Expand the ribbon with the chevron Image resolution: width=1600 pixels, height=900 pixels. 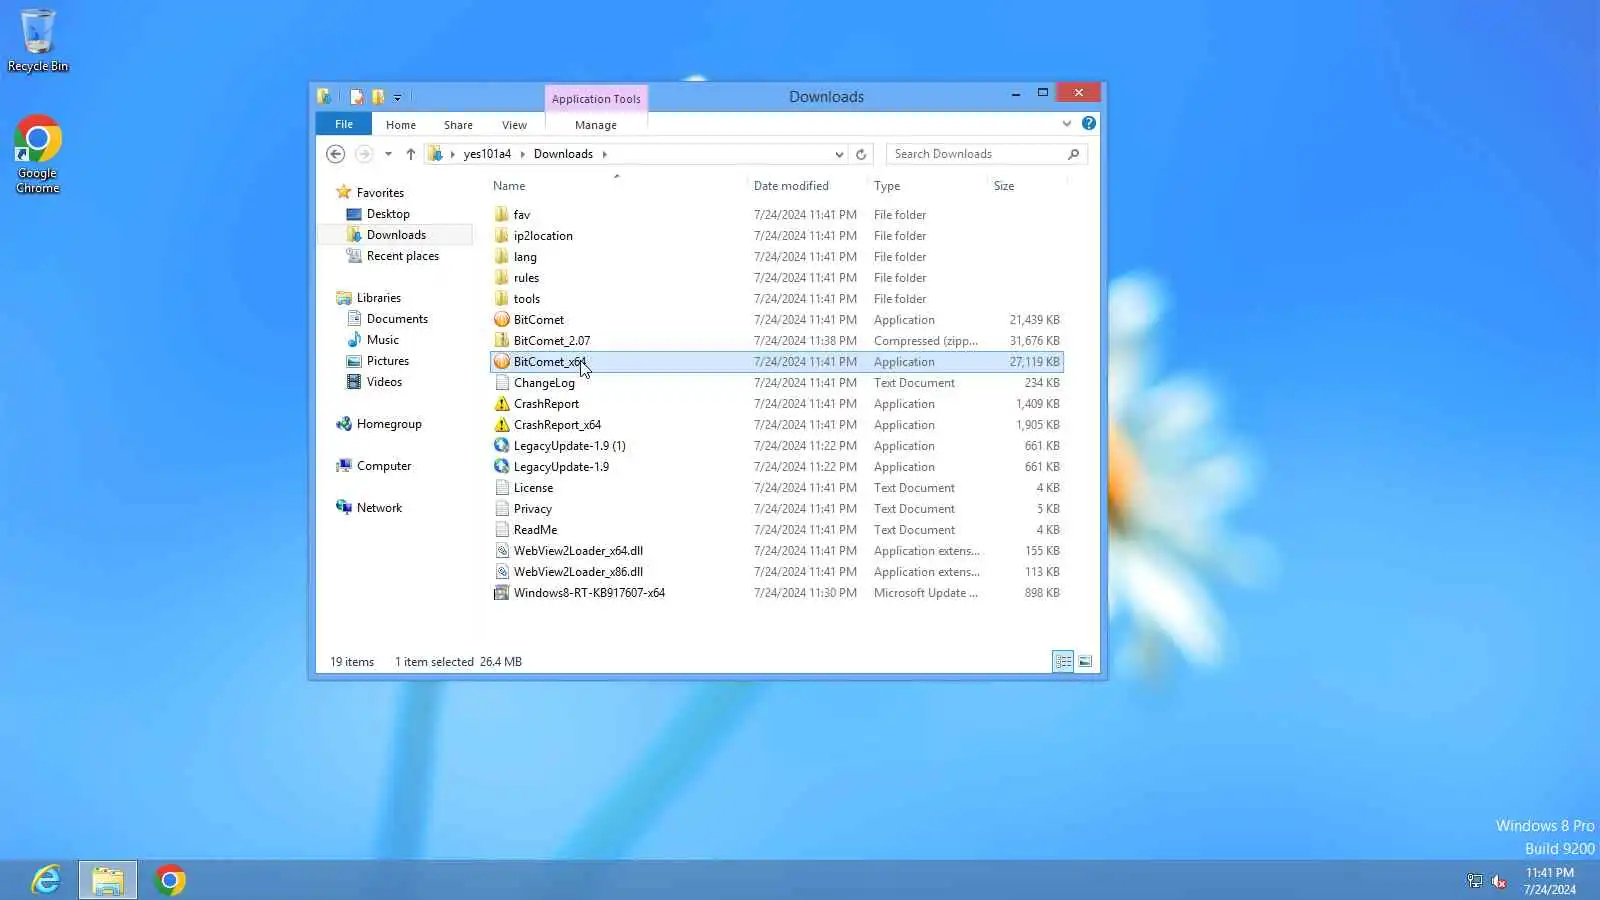click(x=1067, y=124)
